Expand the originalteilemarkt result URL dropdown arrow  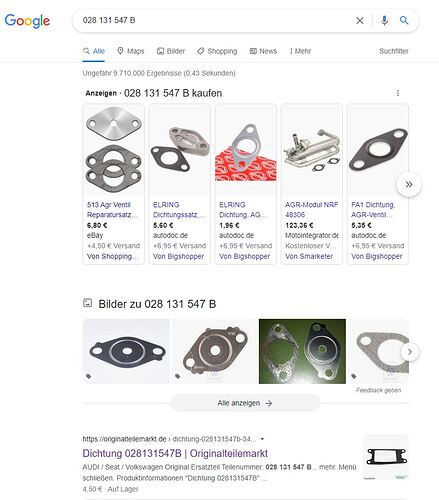[x=262, y=439]
